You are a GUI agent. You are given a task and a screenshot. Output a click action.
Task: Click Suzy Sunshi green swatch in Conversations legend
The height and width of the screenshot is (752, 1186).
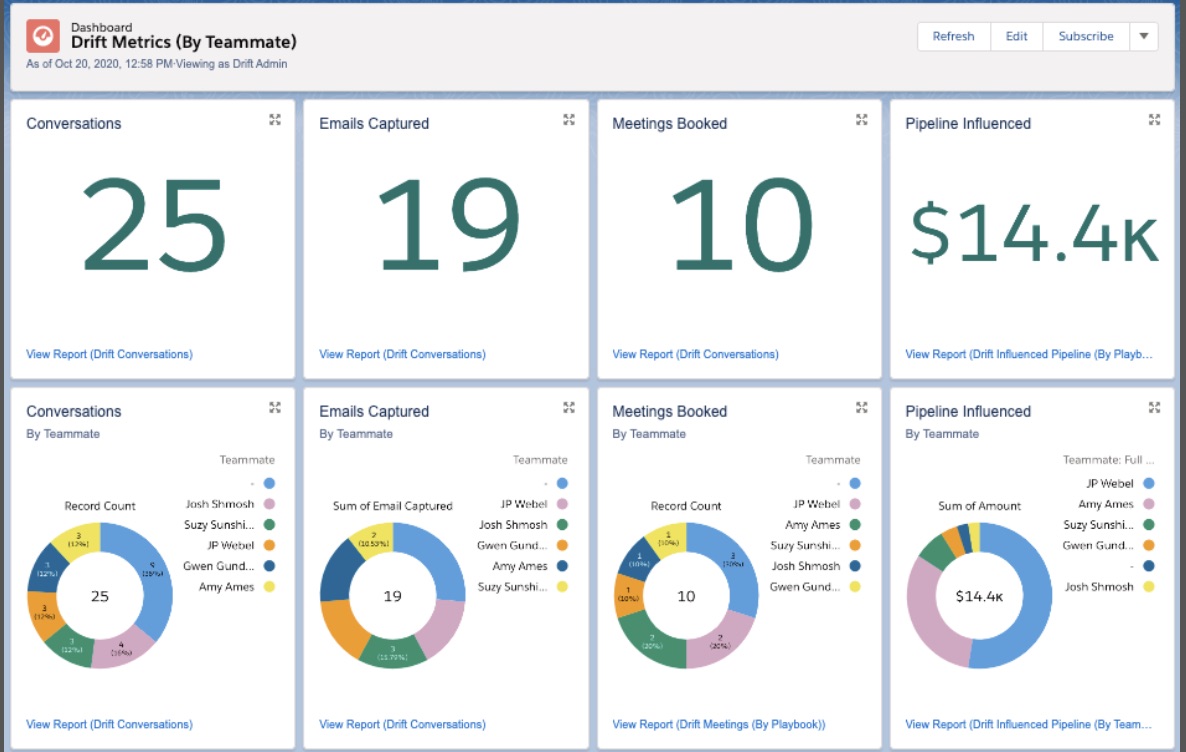pyautogui.click(x=269, y=524)
